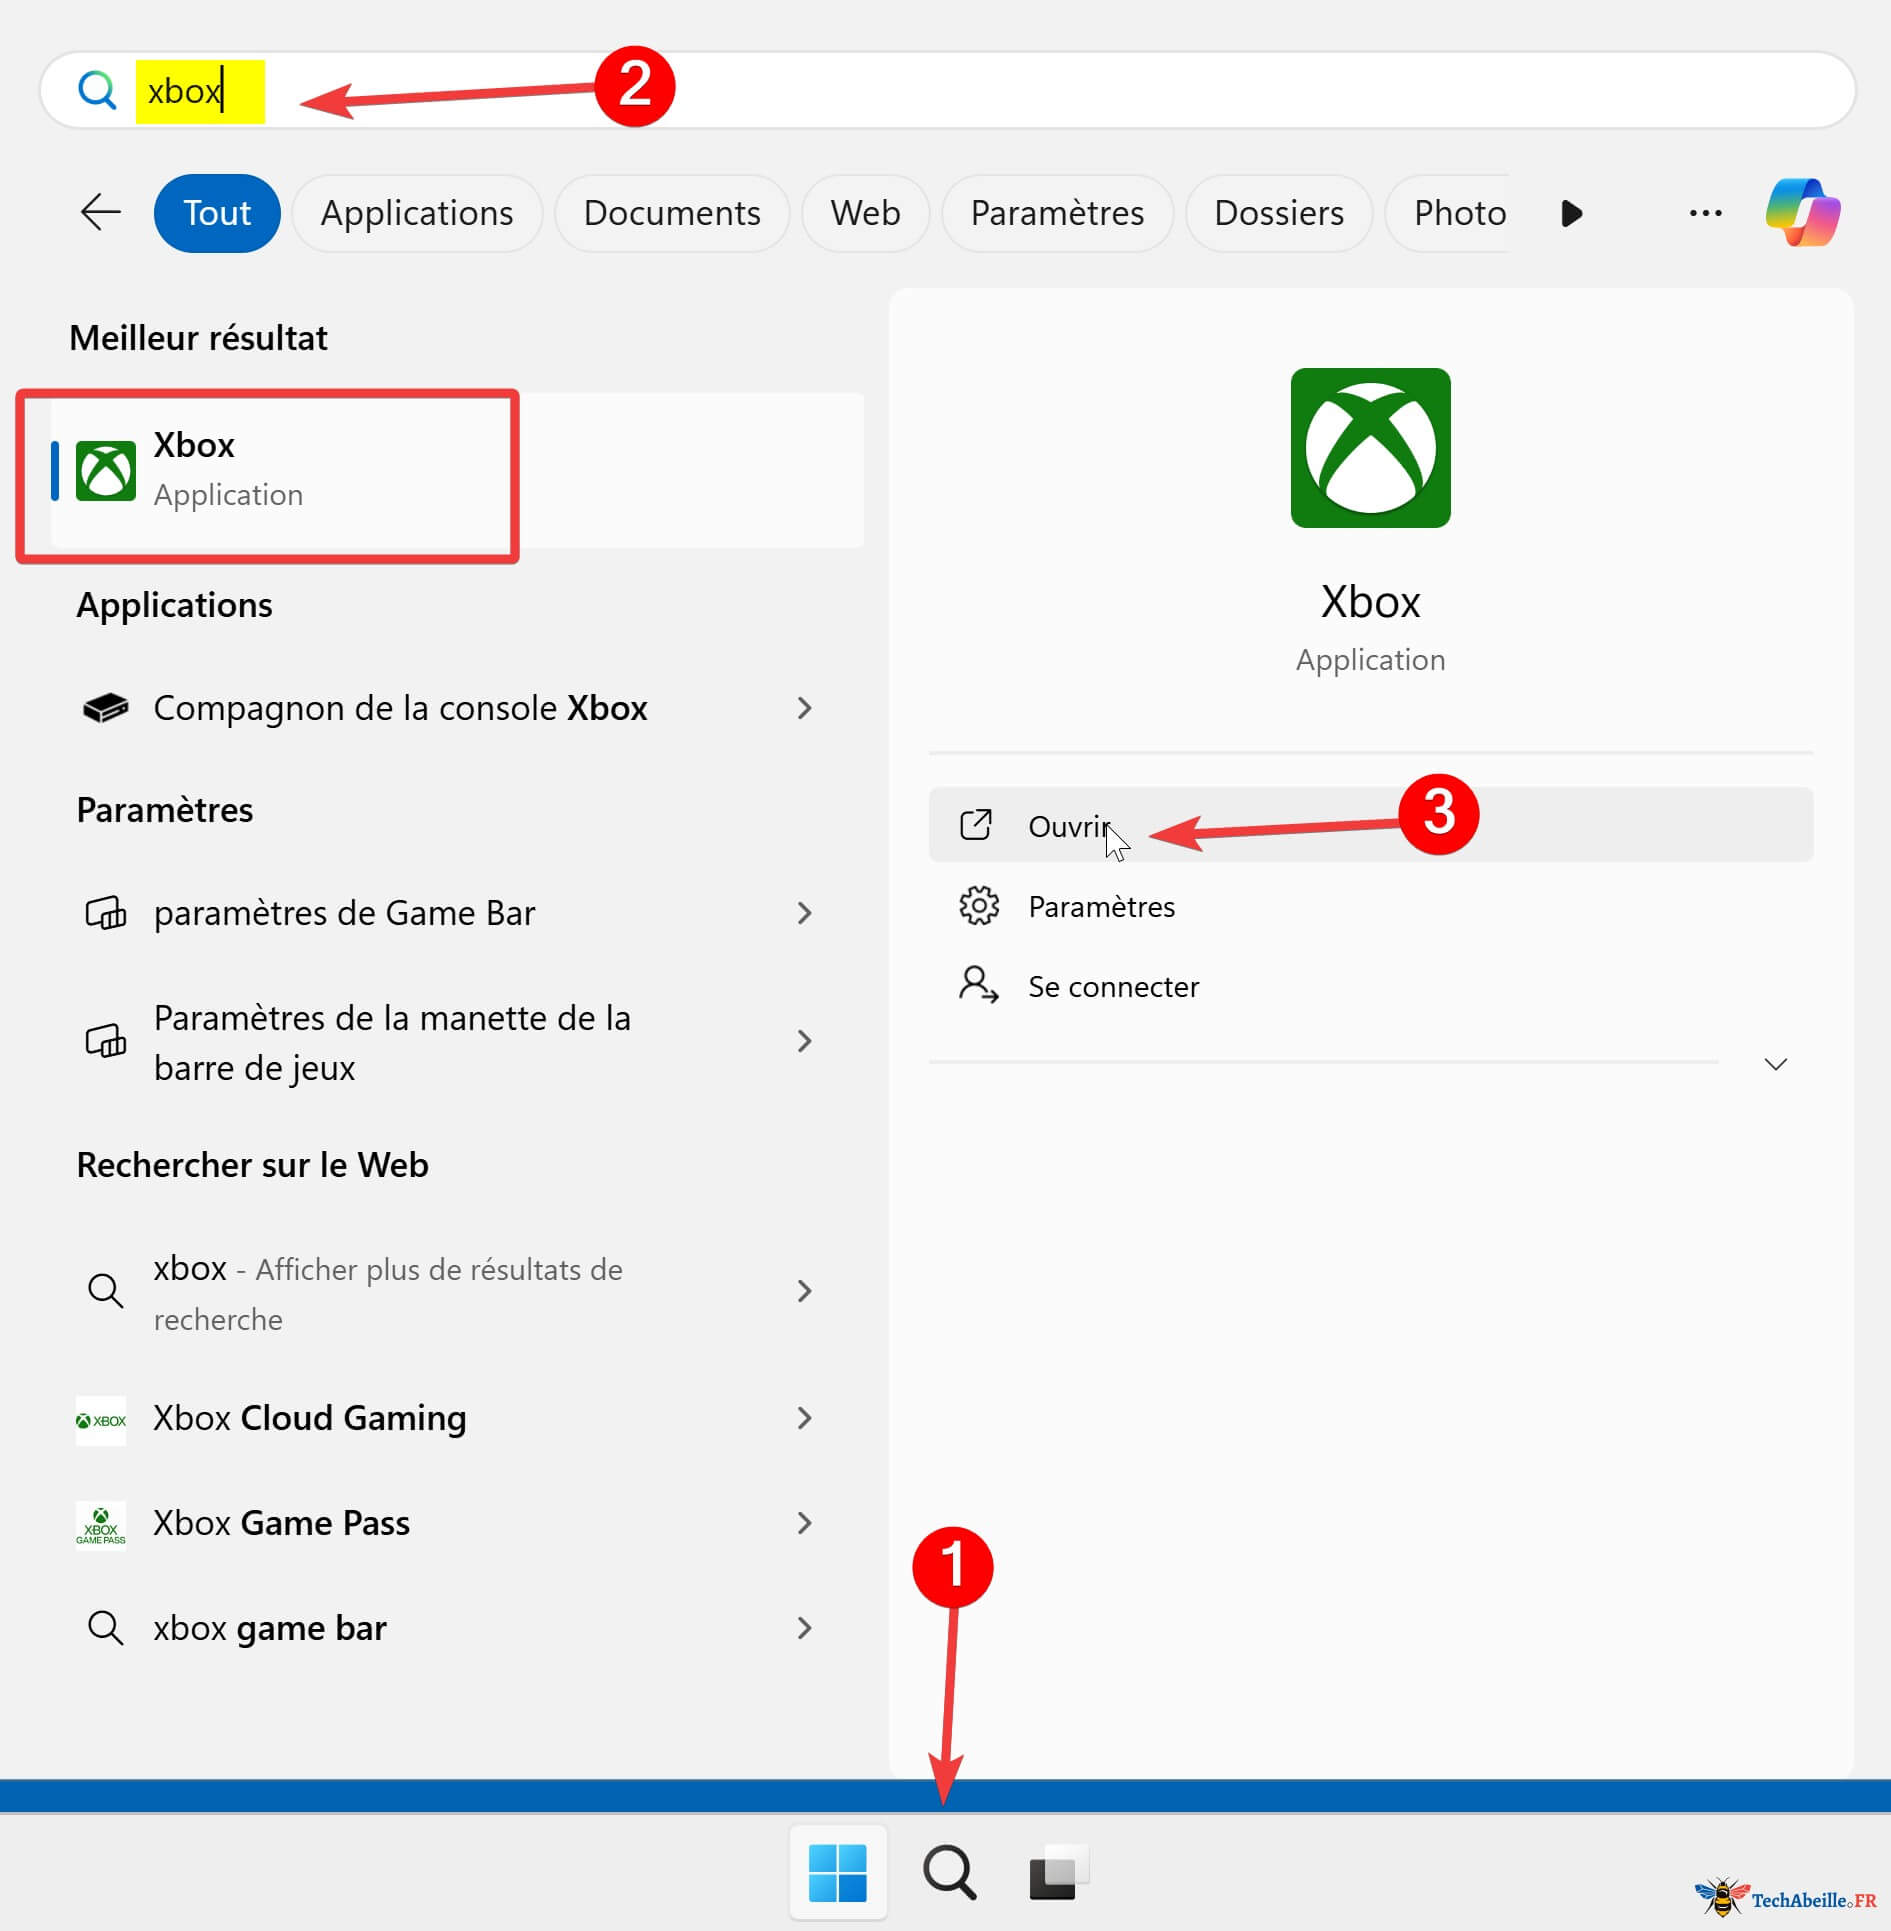
Task: Click the taskbar Search magnifier icon
Action: point(949,1872)
